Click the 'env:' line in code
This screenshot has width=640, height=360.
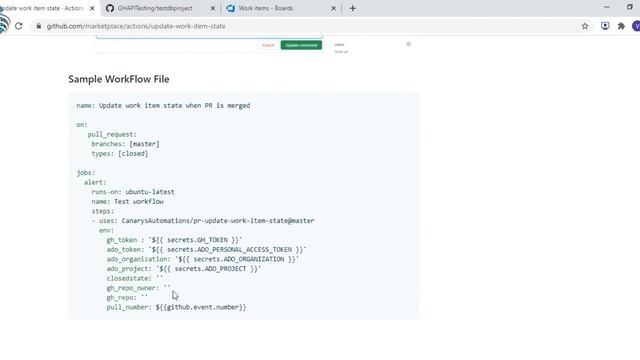[107, 231]
